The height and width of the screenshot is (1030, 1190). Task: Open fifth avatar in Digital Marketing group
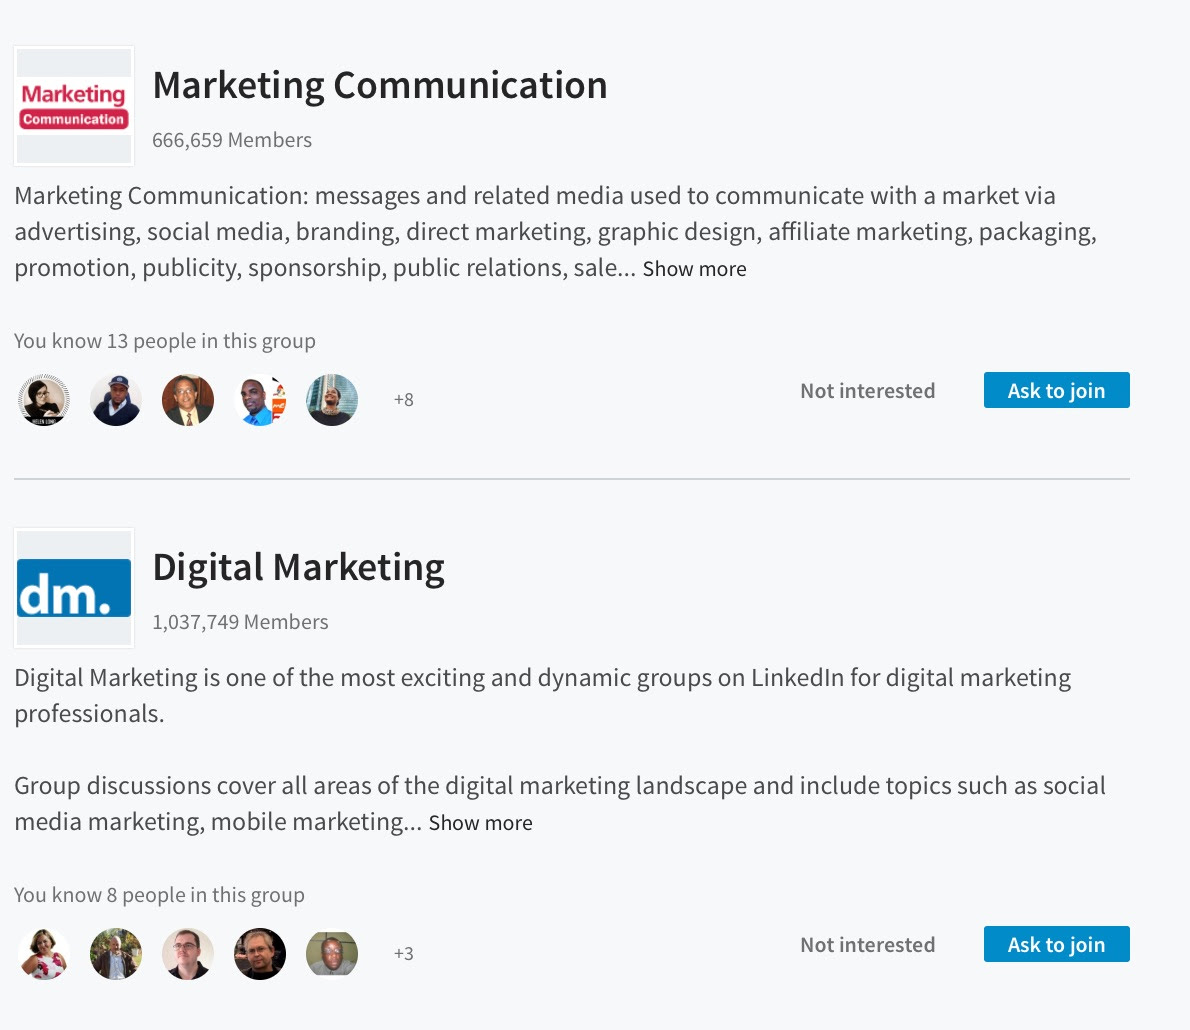point(332,954)
